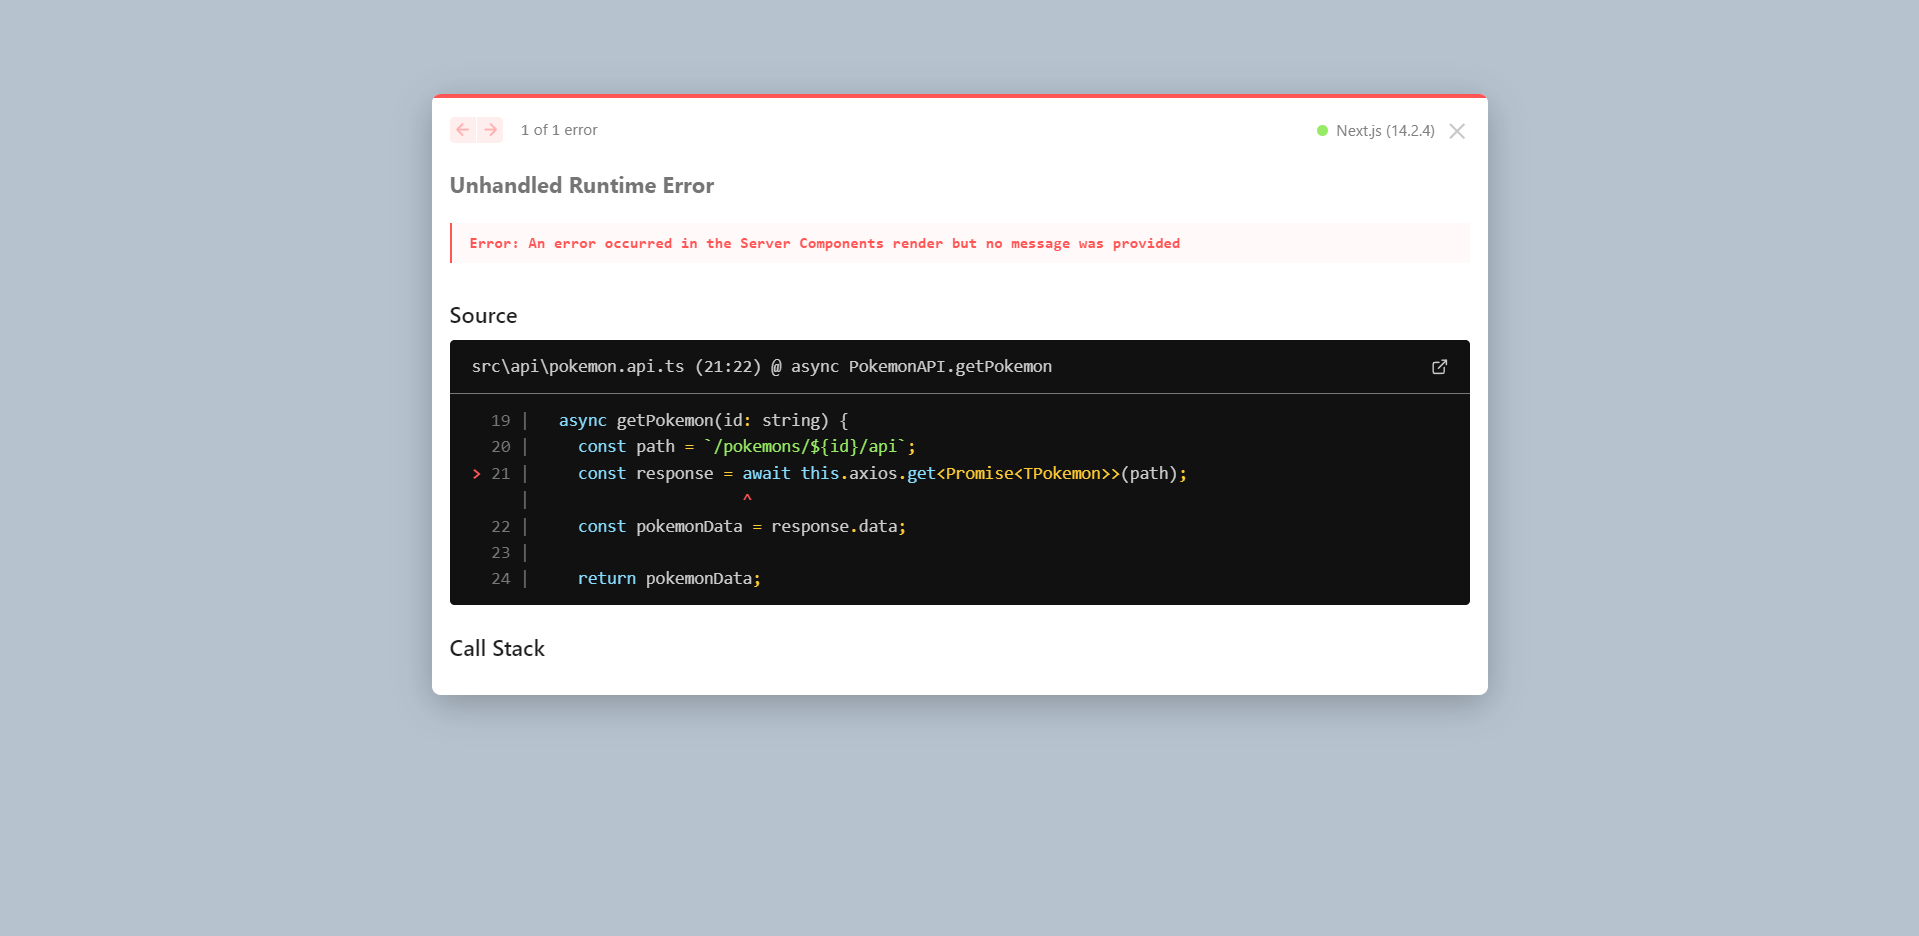
Task: Click the red caret error marker
Action: click(747, 498)
